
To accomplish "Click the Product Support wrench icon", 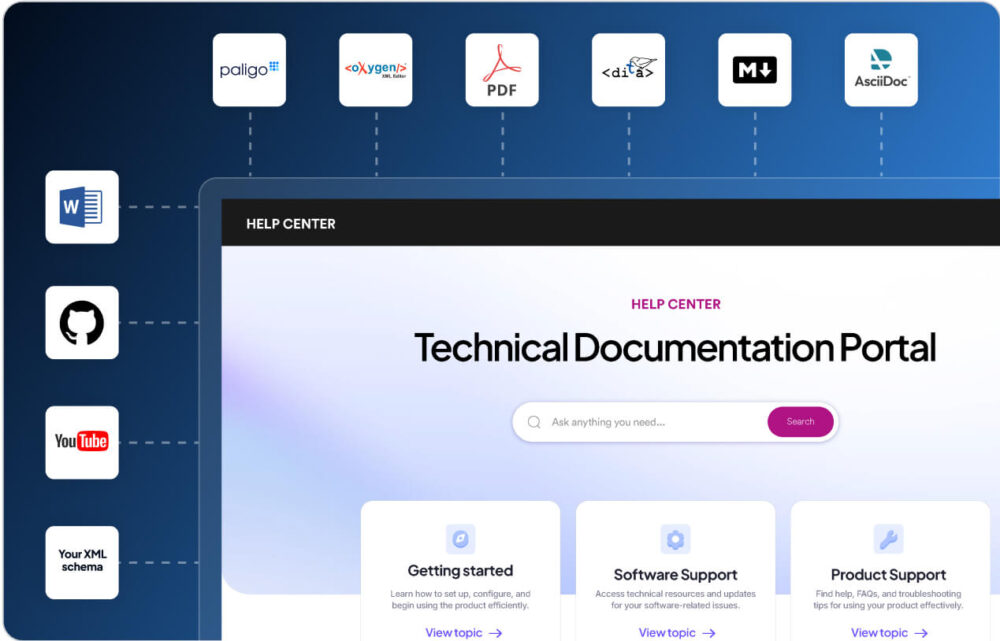I will pos(889,538).
